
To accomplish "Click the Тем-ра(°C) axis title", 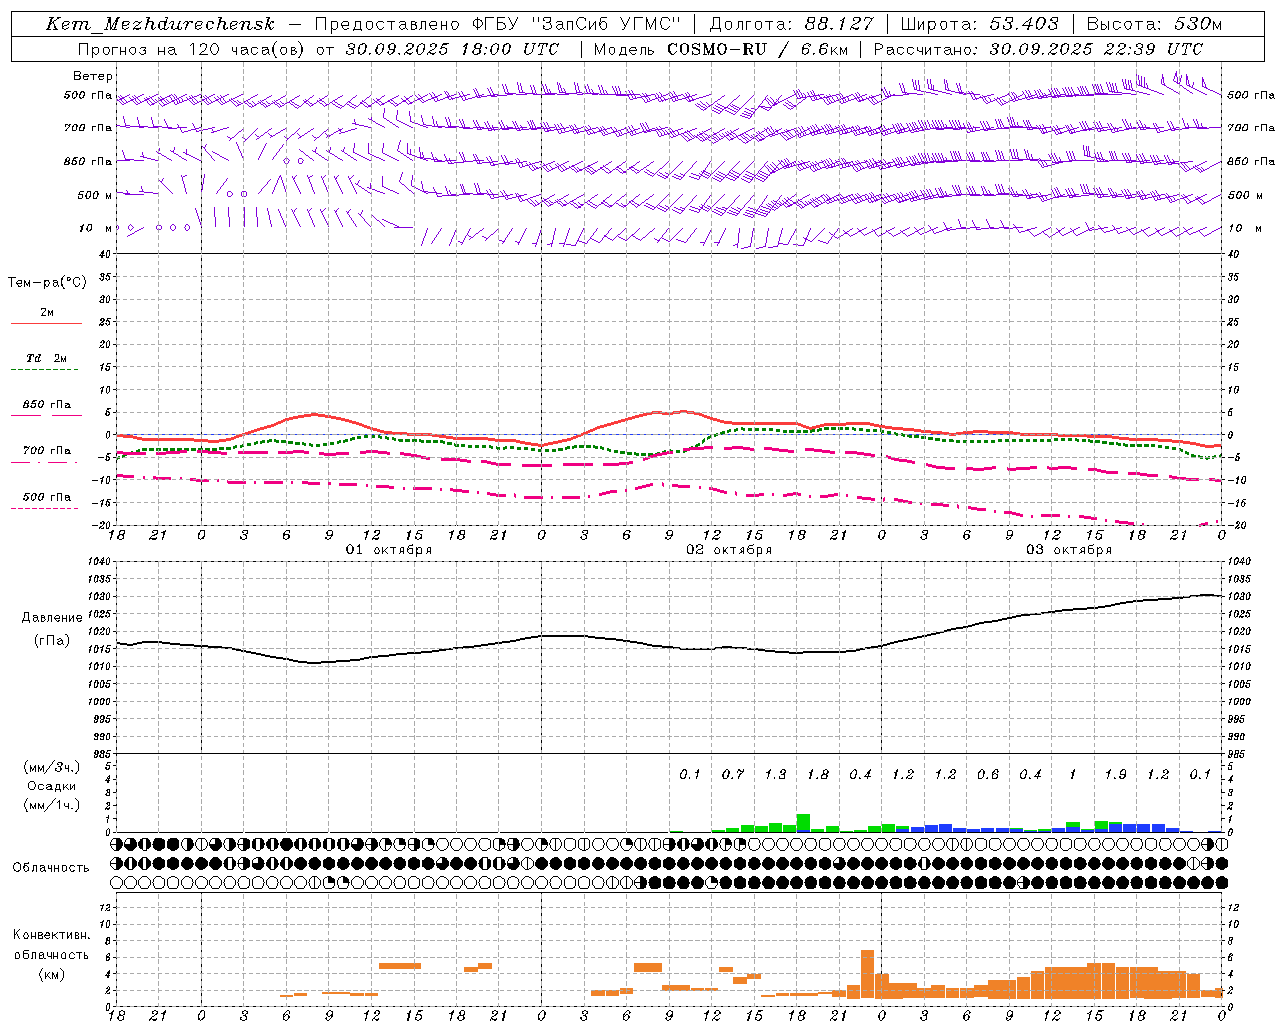I will tap(47, 283).
